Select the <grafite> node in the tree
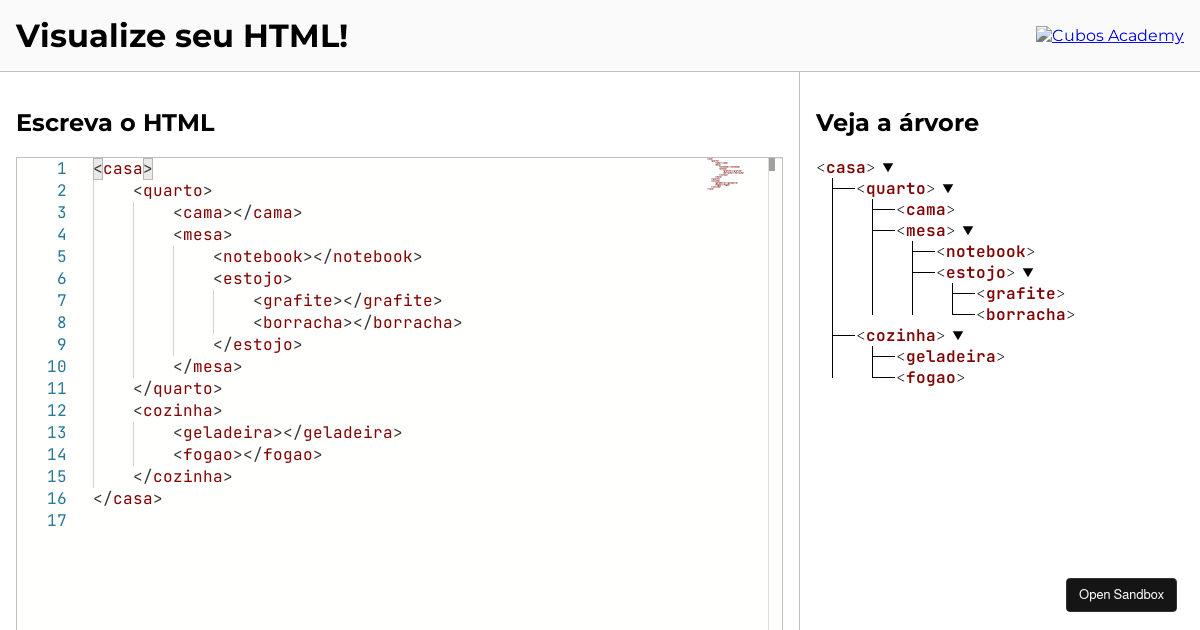The height and width of the screenshot is (630, 1200). 1020,293
